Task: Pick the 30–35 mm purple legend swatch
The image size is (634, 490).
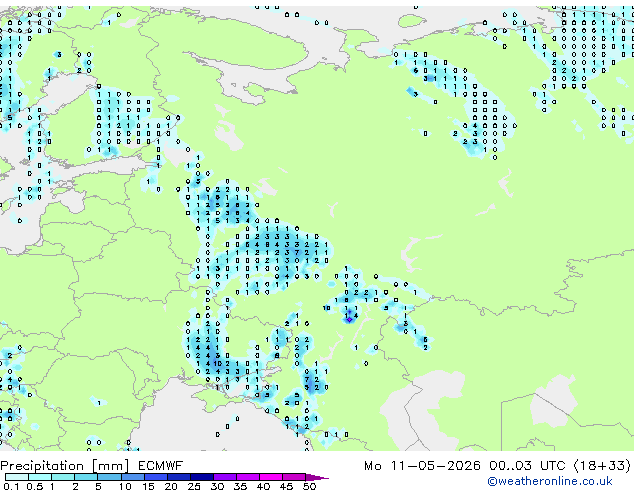Action: tap(225, 477)
